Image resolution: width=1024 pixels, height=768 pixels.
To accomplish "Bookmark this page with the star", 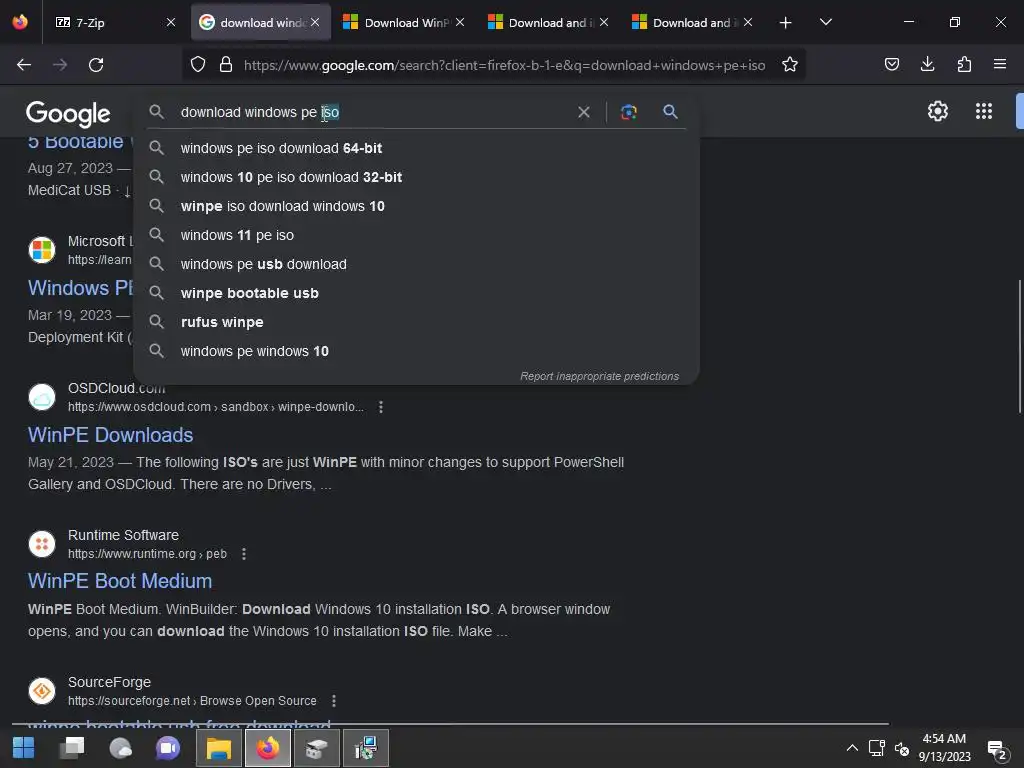I will point(790,65).
